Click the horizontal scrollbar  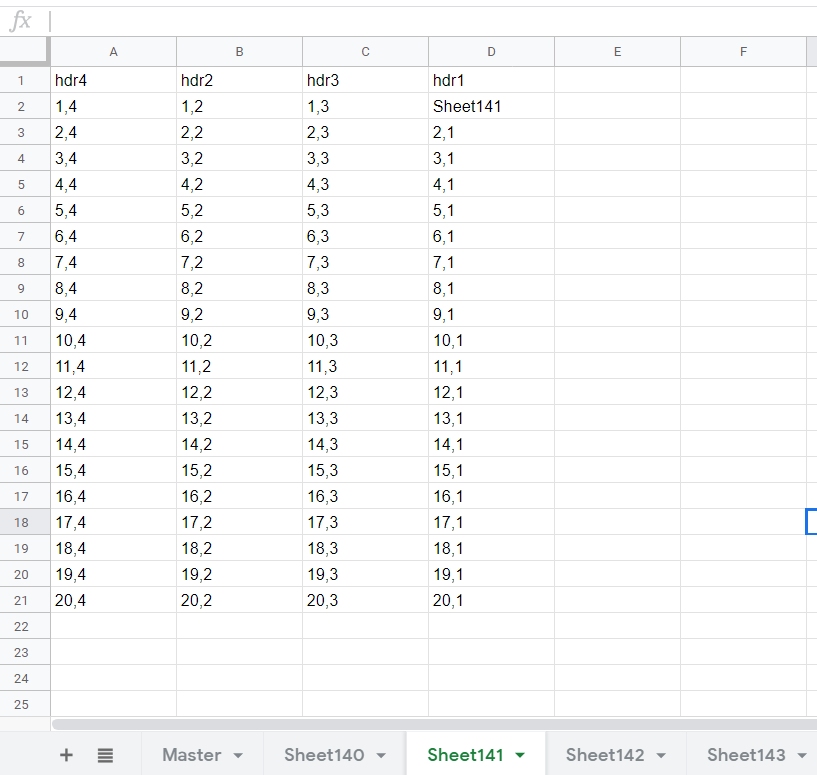[430, 724]
